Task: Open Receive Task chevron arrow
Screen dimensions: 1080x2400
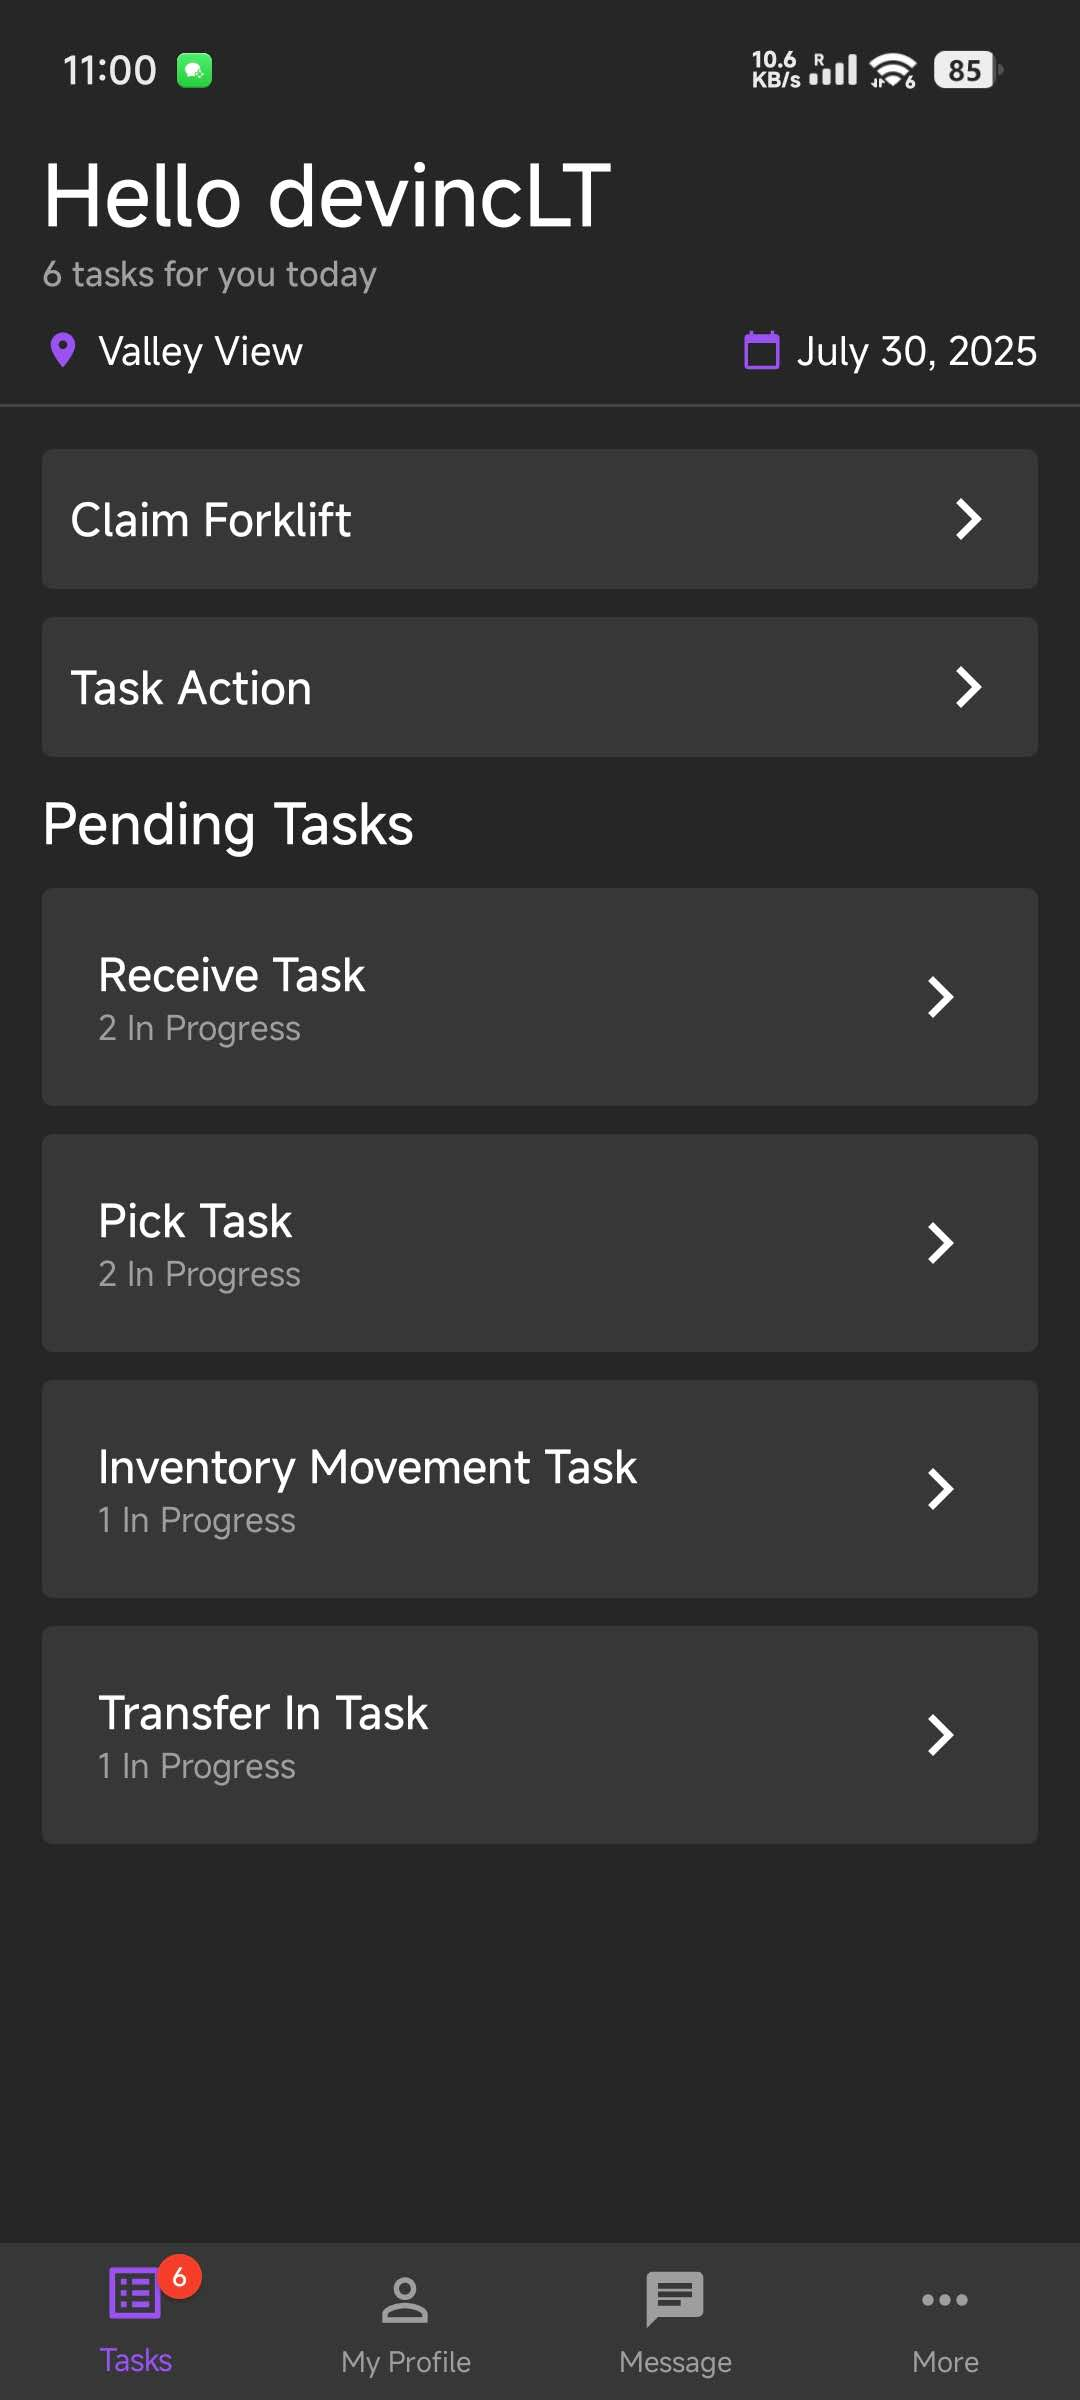Action: coord(940,997)
